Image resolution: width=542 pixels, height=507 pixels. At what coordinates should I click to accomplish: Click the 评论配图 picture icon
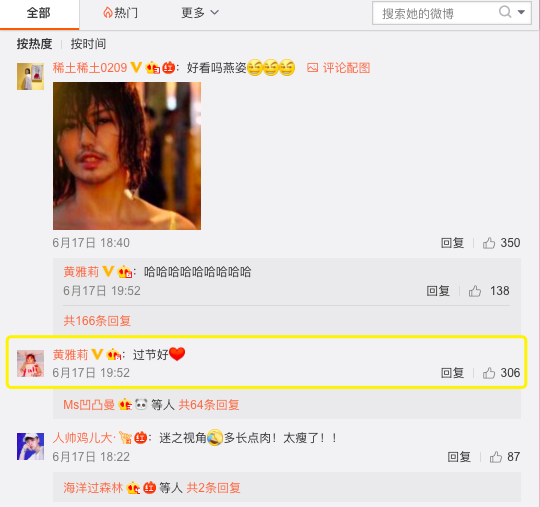(x=312, y=68)
